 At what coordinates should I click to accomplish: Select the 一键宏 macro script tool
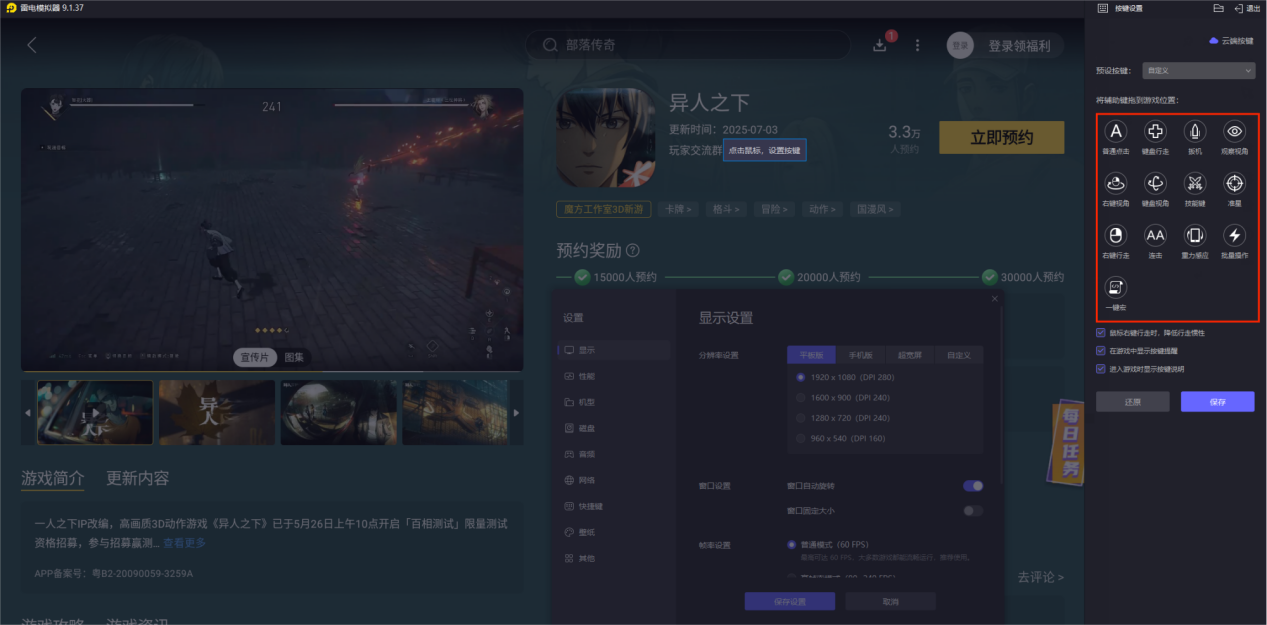(x=1116, y=288)
